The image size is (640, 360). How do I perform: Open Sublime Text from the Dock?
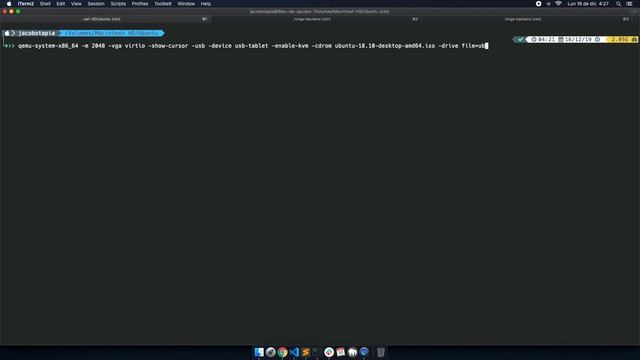306,352
